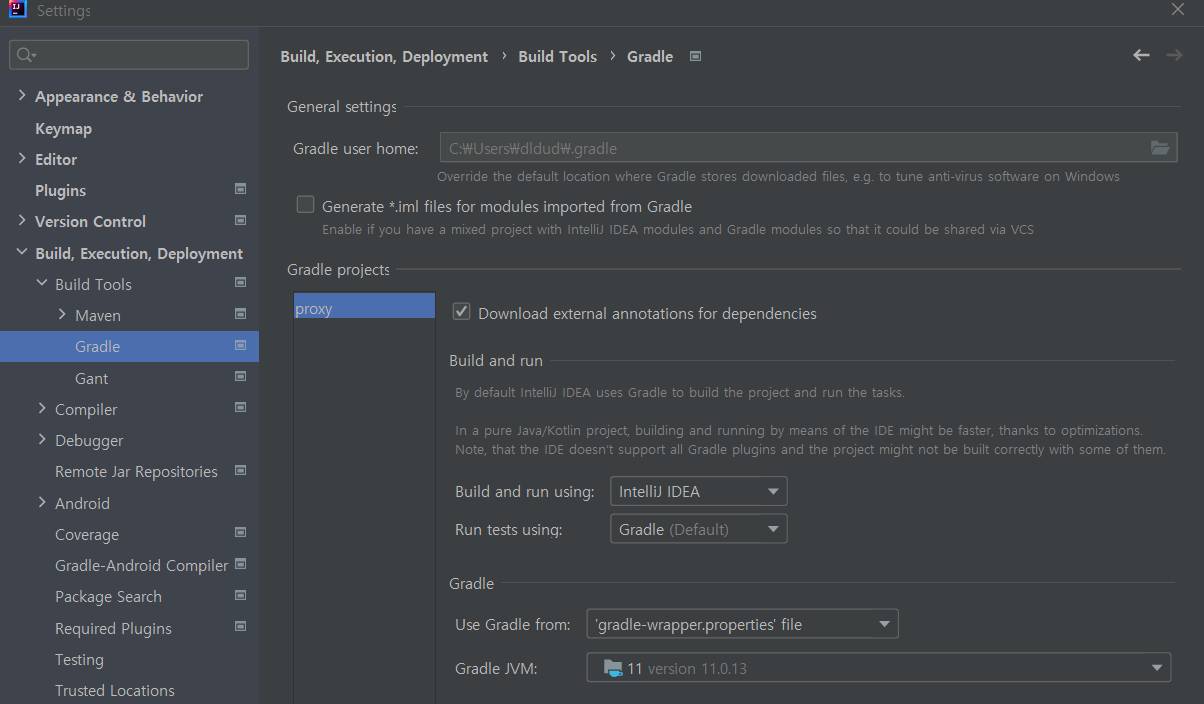Click the forward navigation arrow

(1174, 55)
